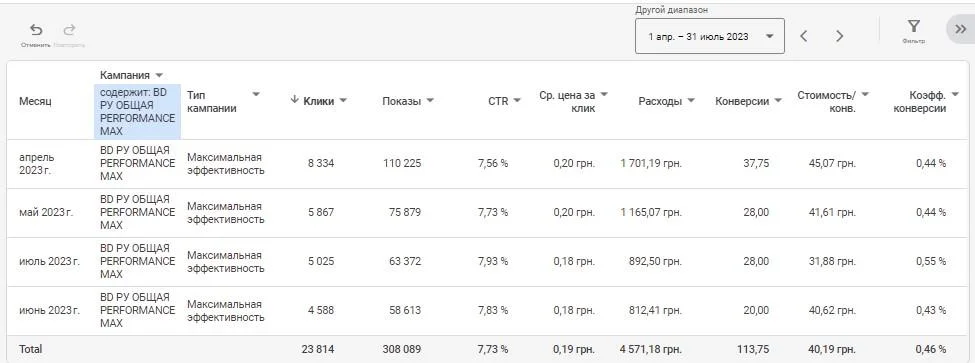
Task: Open the Коэфф. конверсии column dropdown arrow
Action: click(x=955, y=94)
